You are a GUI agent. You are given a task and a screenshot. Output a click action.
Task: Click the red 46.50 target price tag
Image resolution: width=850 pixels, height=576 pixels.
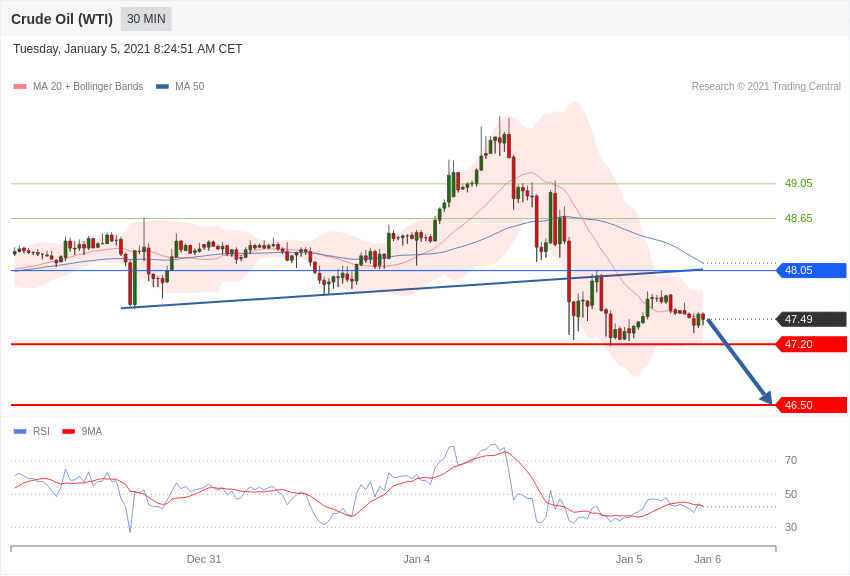811,405
